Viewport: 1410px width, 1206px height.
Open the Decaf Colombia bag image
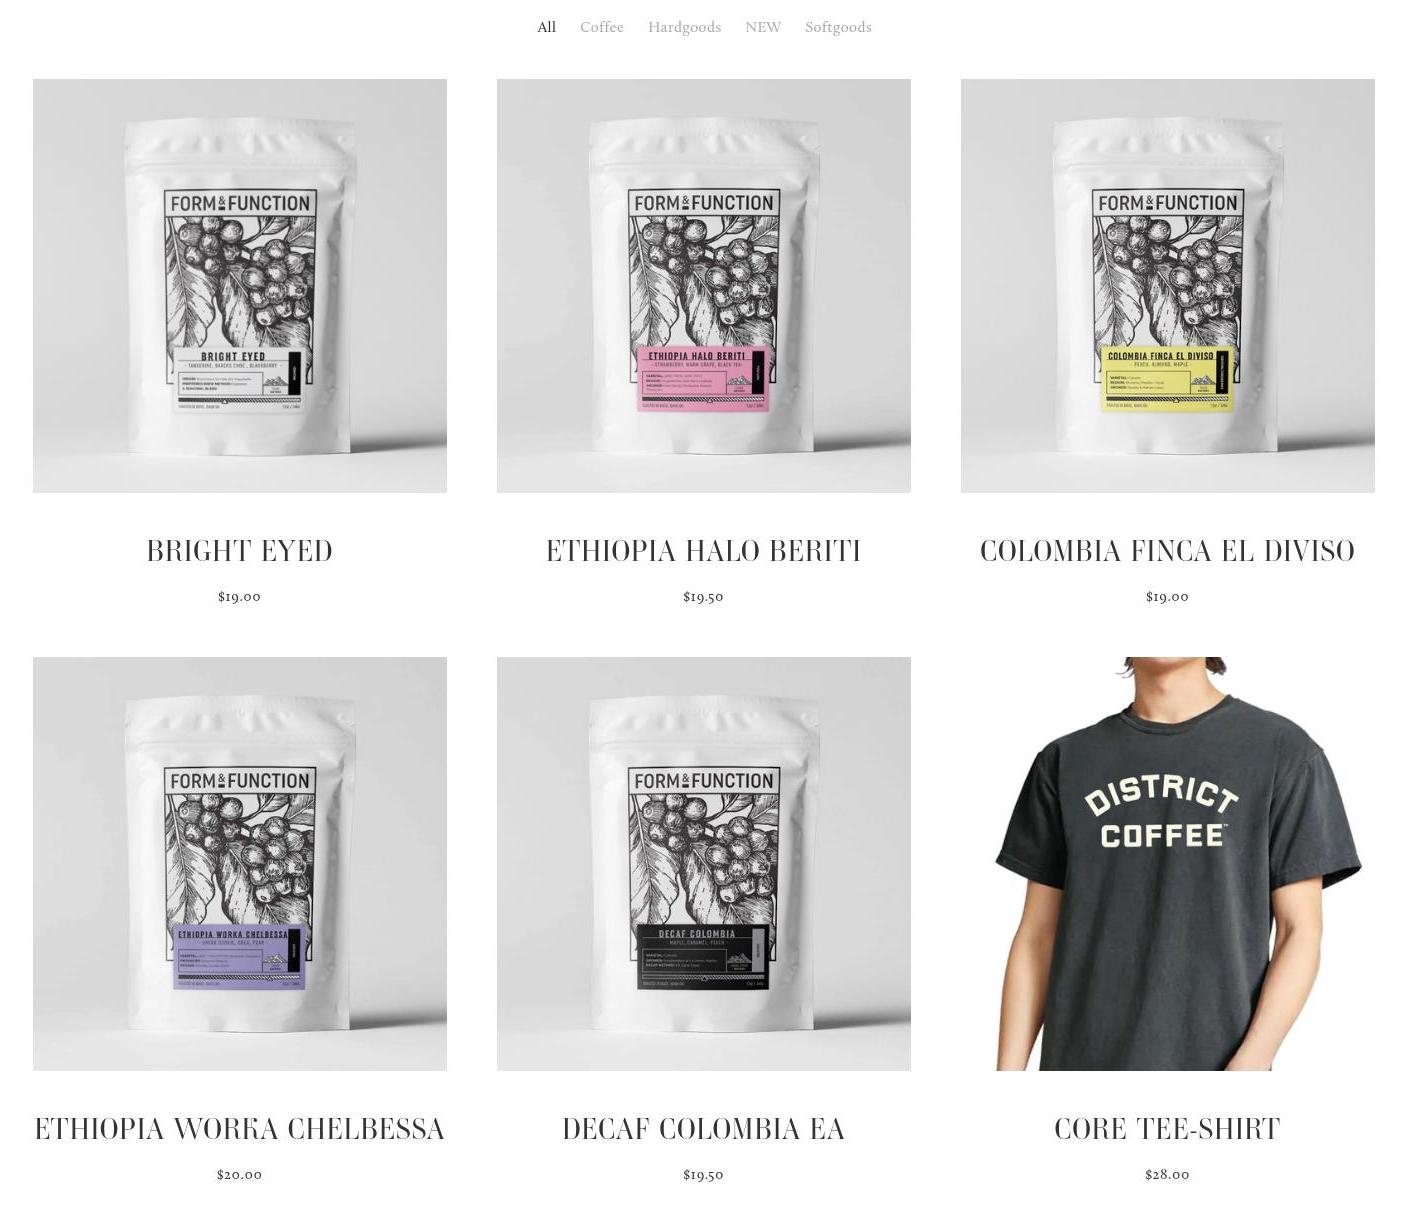704,864
